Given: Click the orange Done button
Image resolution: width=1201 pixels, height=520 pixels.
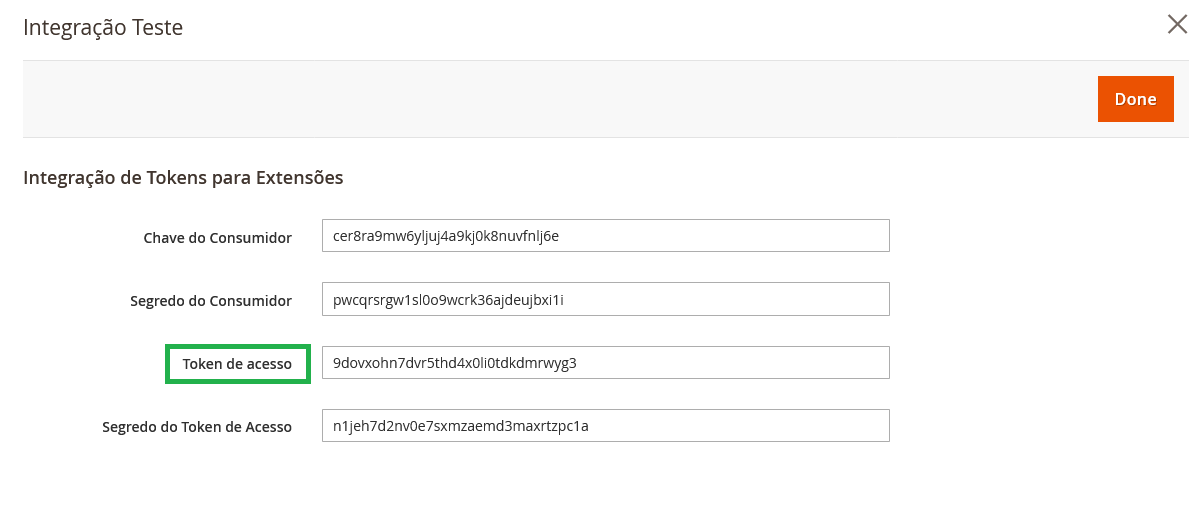Looking at the screenshot, I should 1135,99.
